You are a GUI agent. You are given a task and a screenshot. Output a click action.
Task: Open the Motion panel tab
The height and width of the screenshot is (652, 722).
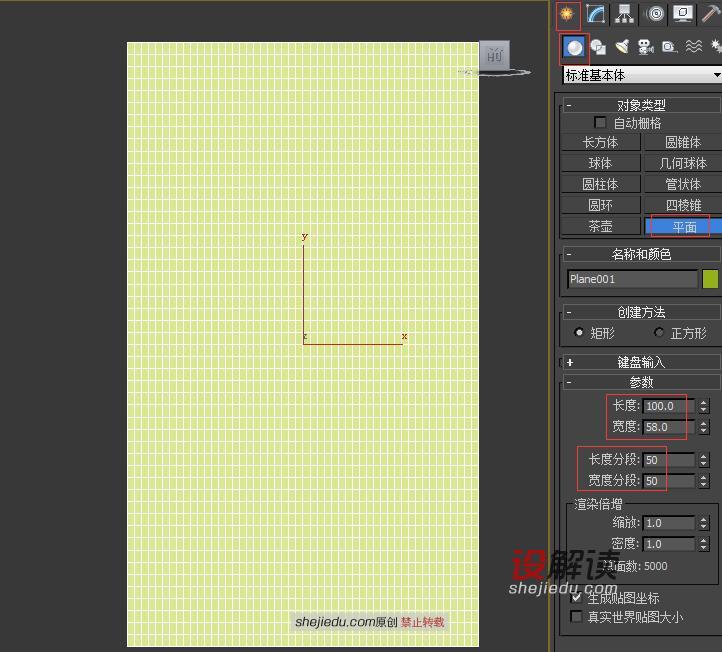click(x=656, y=14)
